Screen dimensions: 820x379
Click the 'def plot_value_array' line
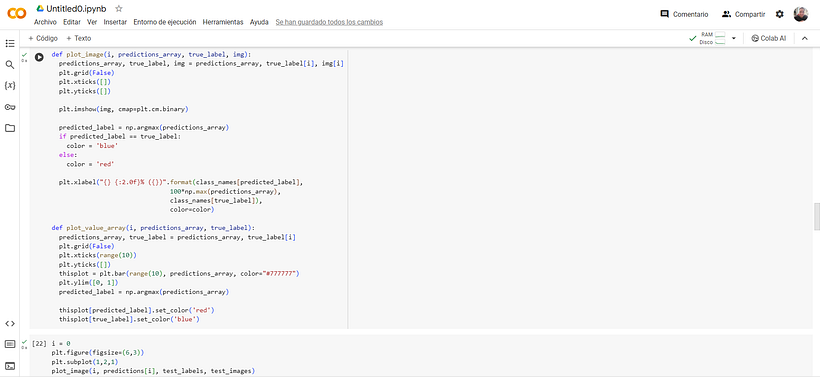[x=153, y=228]
